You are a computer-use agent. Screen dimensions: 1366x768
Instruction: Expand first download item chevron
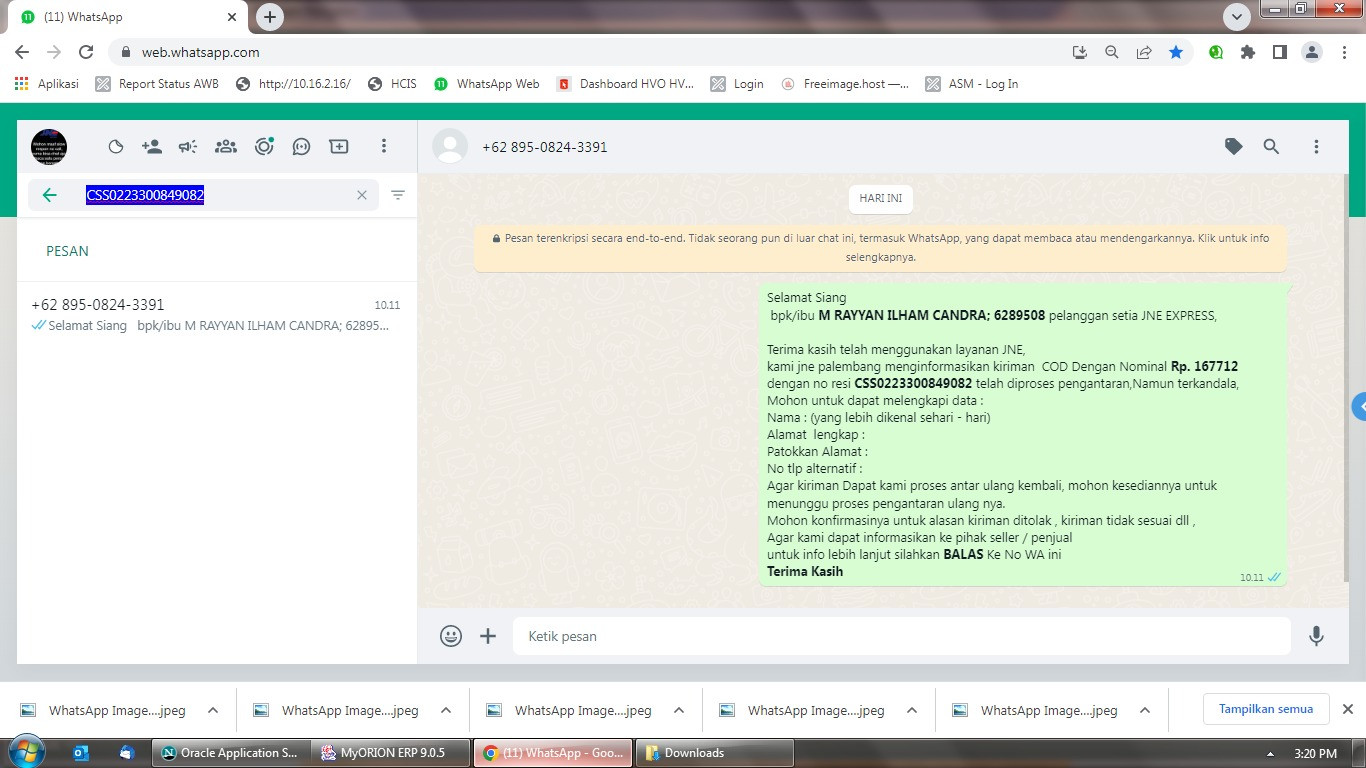[x=213, y=710]
